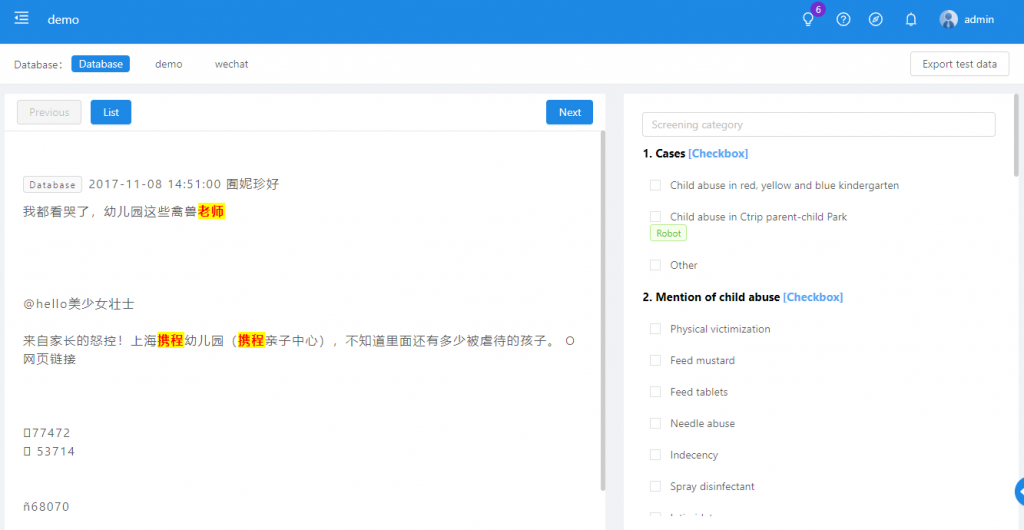Open the lightbulb tips icon with badge
Viewport: 1024px width, 530px height.
(808, 20)
